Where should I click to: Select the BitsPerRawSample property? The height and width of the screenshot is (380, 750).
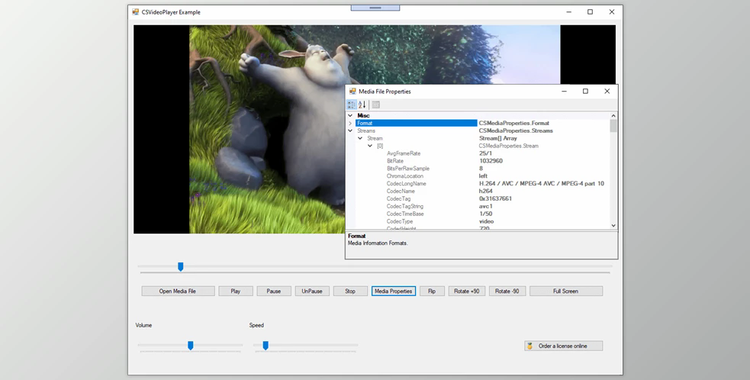(x=408, y=168)
